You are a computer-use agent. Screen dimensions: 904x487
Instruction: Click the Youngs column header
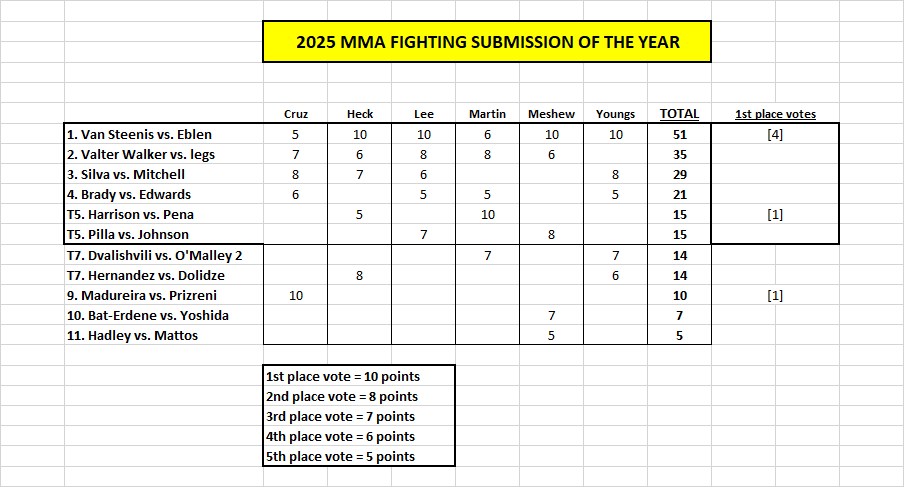pos(615,114)
